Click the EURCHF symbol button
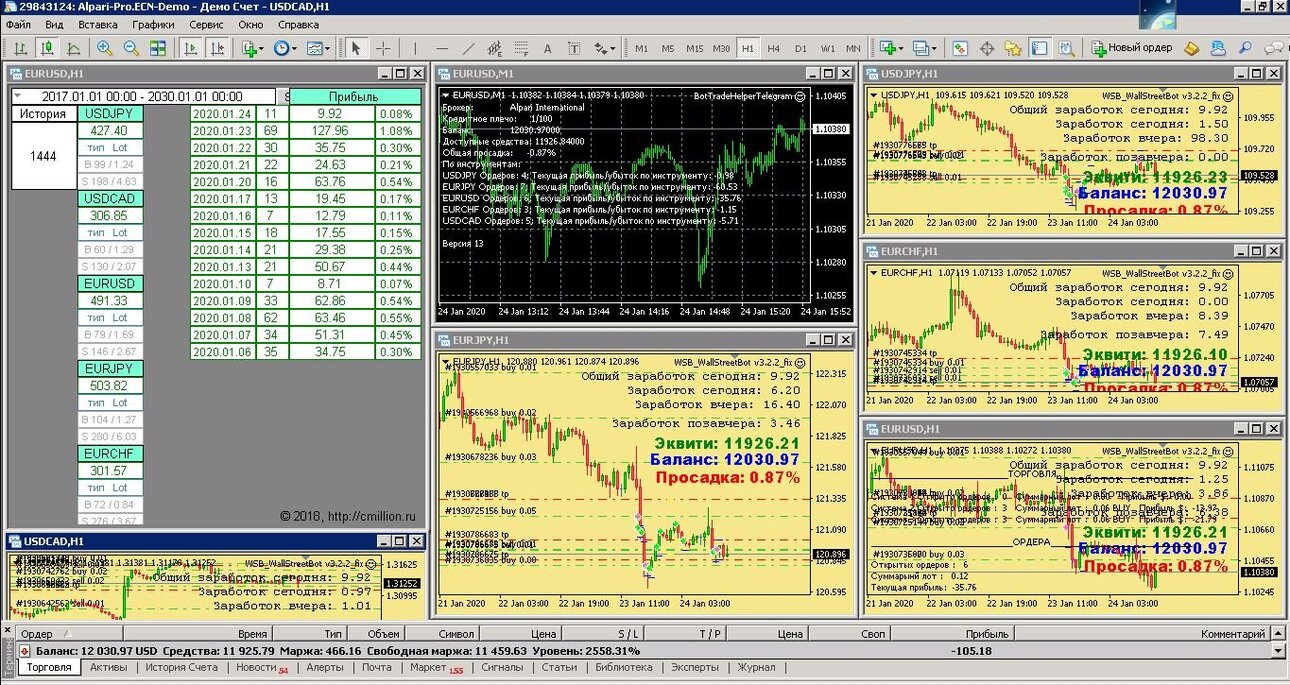This screenshot has width=1290, height=685. coord(109,454)
